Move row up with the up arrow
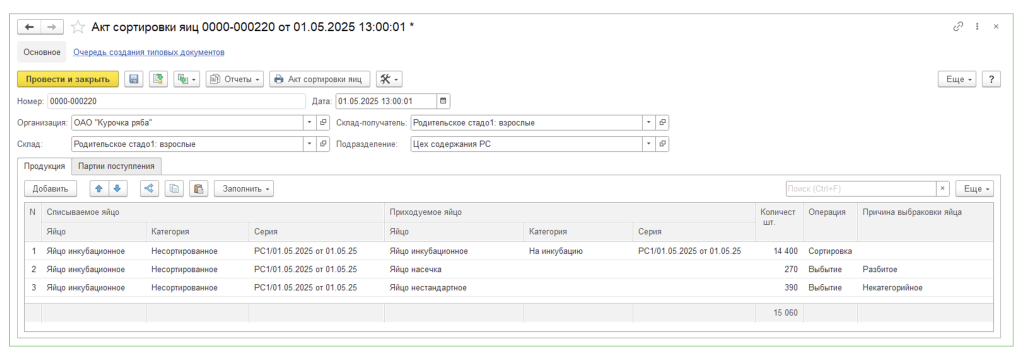Viewport: 1024px width, 361px height. pos(99,189)
